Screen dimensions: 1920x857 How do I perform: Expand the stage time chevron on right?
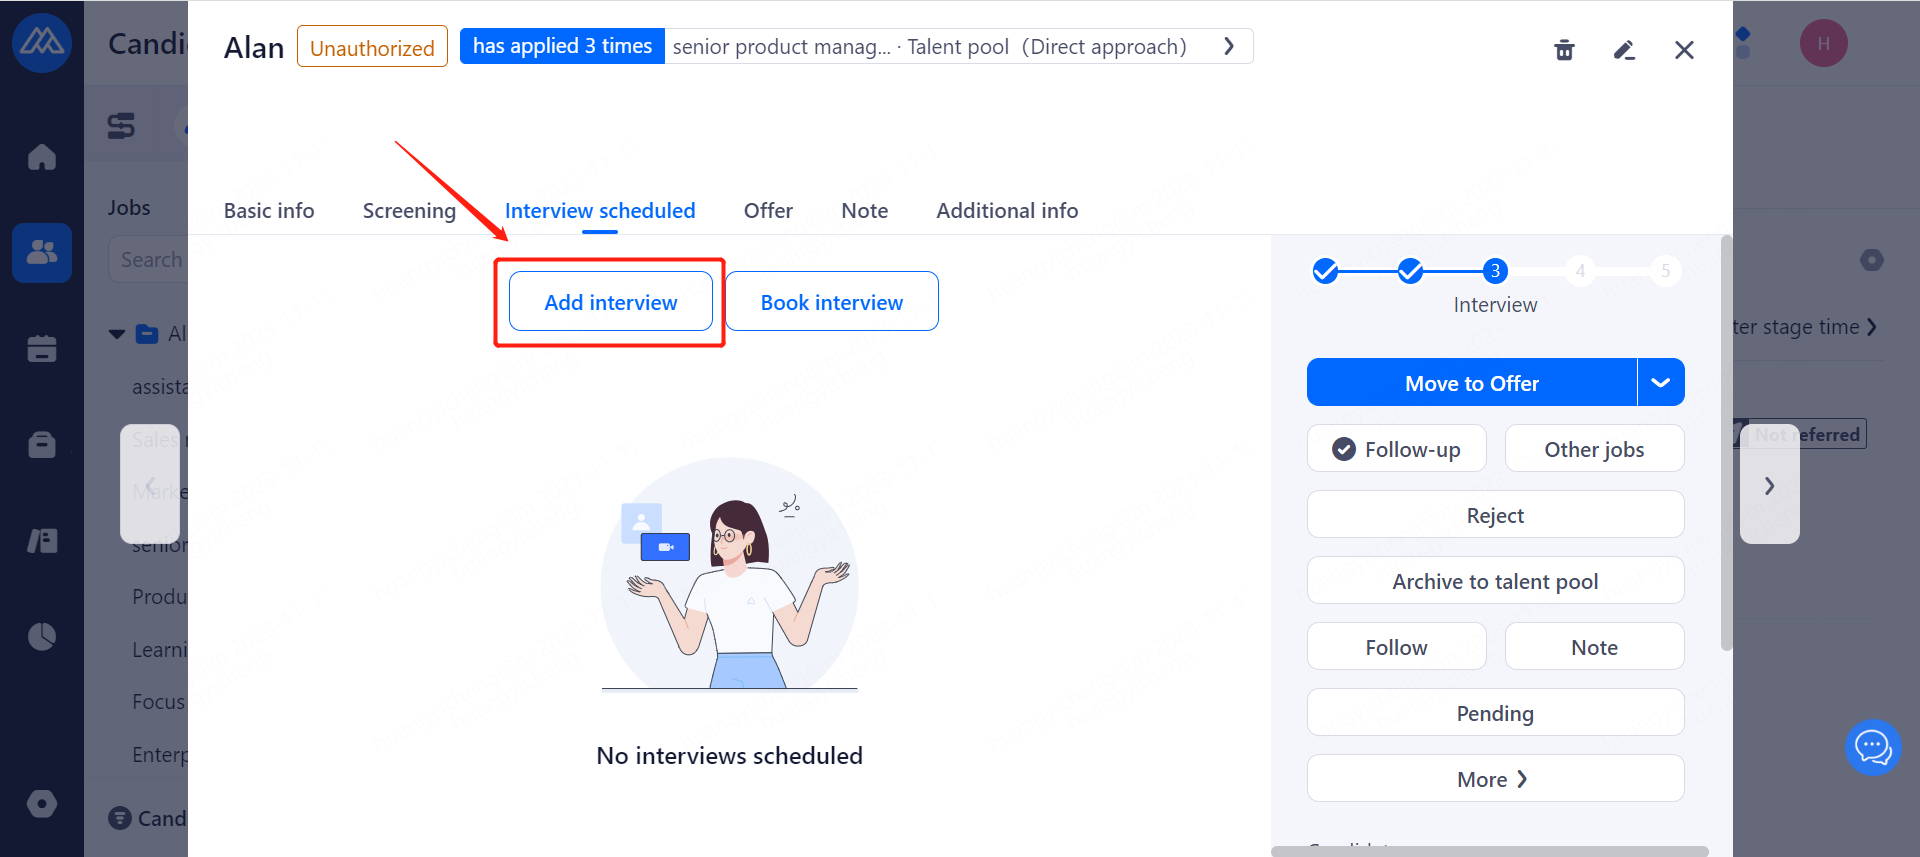coord(1872,327)
